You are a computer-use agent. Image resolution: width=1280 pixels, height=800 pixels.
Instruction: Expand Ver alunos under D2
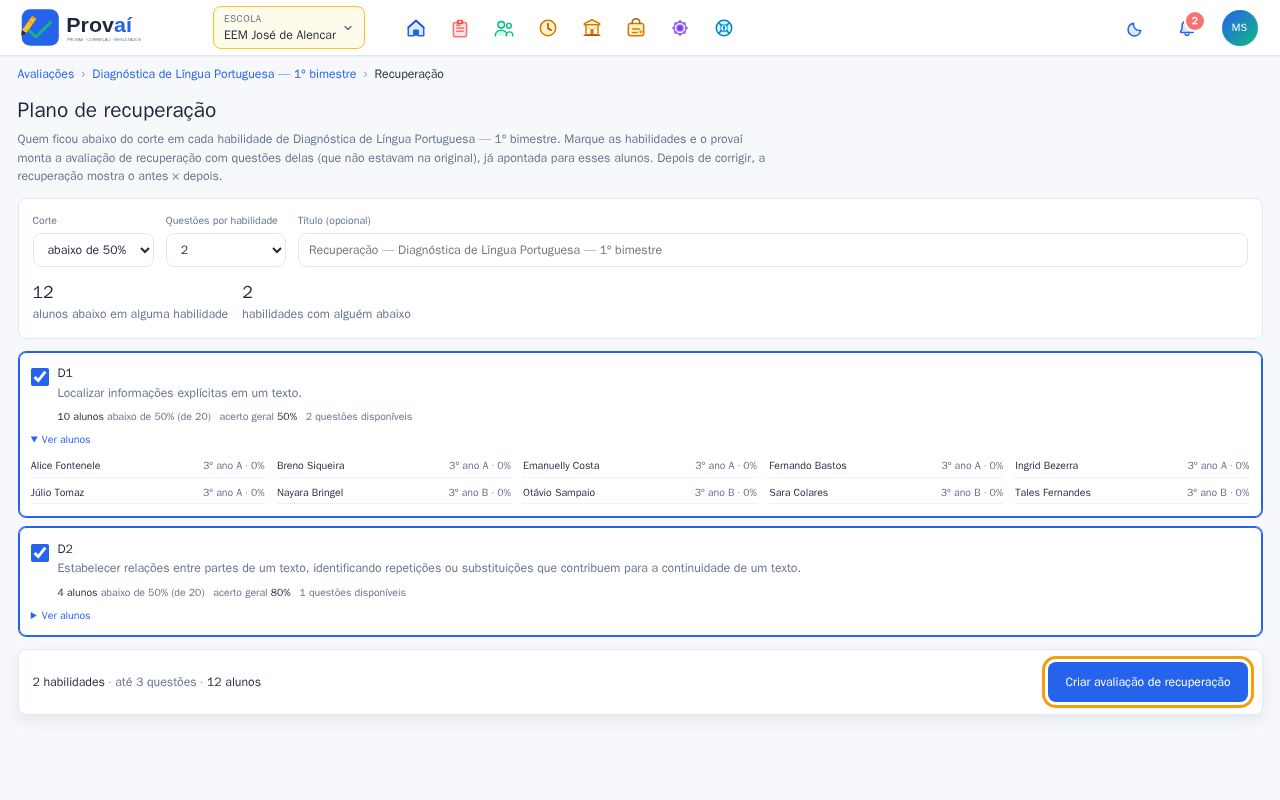tap(61, 616)
